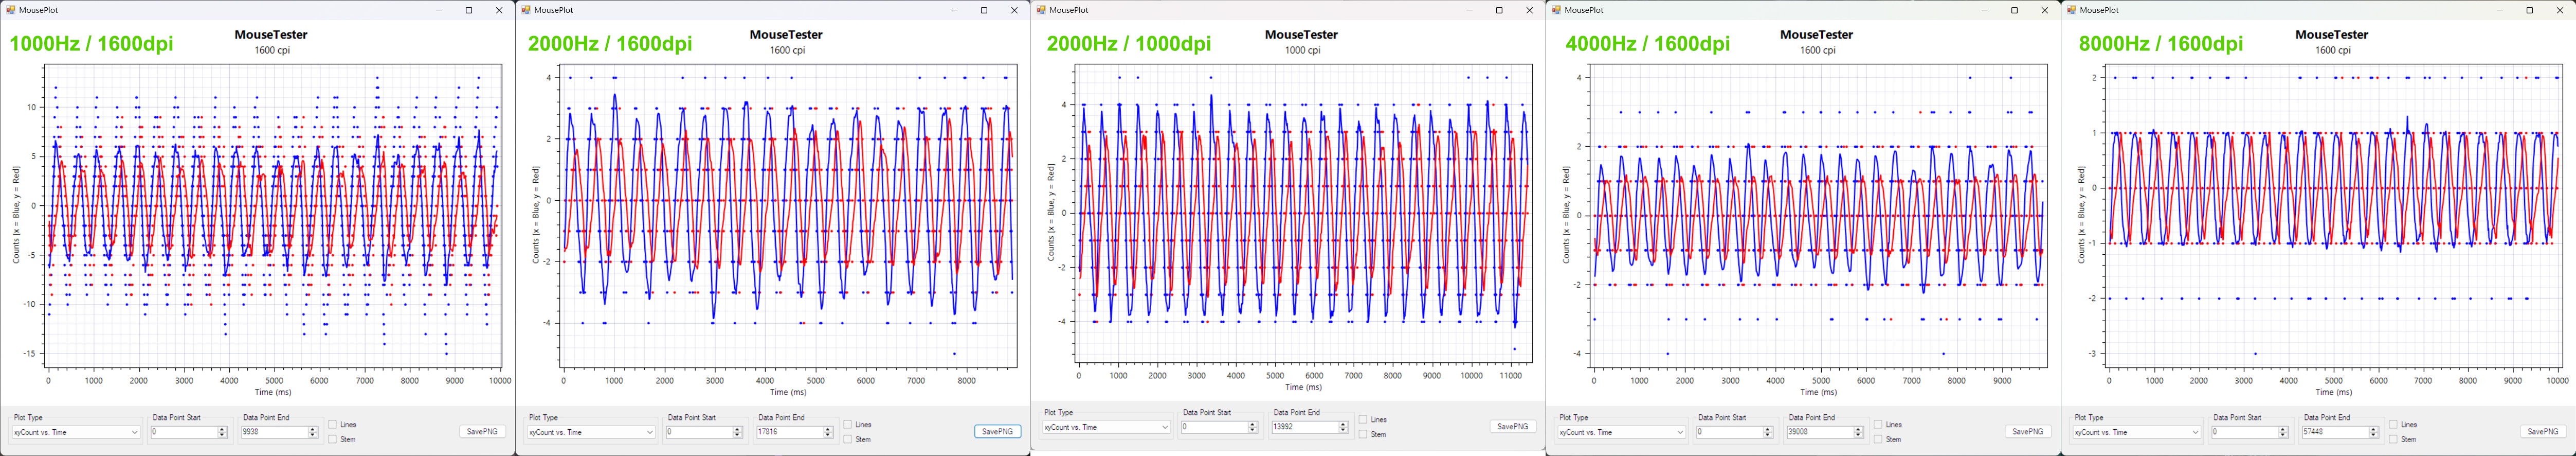Decrease the Data Point End value 39008 with the down arrow

1858,435
